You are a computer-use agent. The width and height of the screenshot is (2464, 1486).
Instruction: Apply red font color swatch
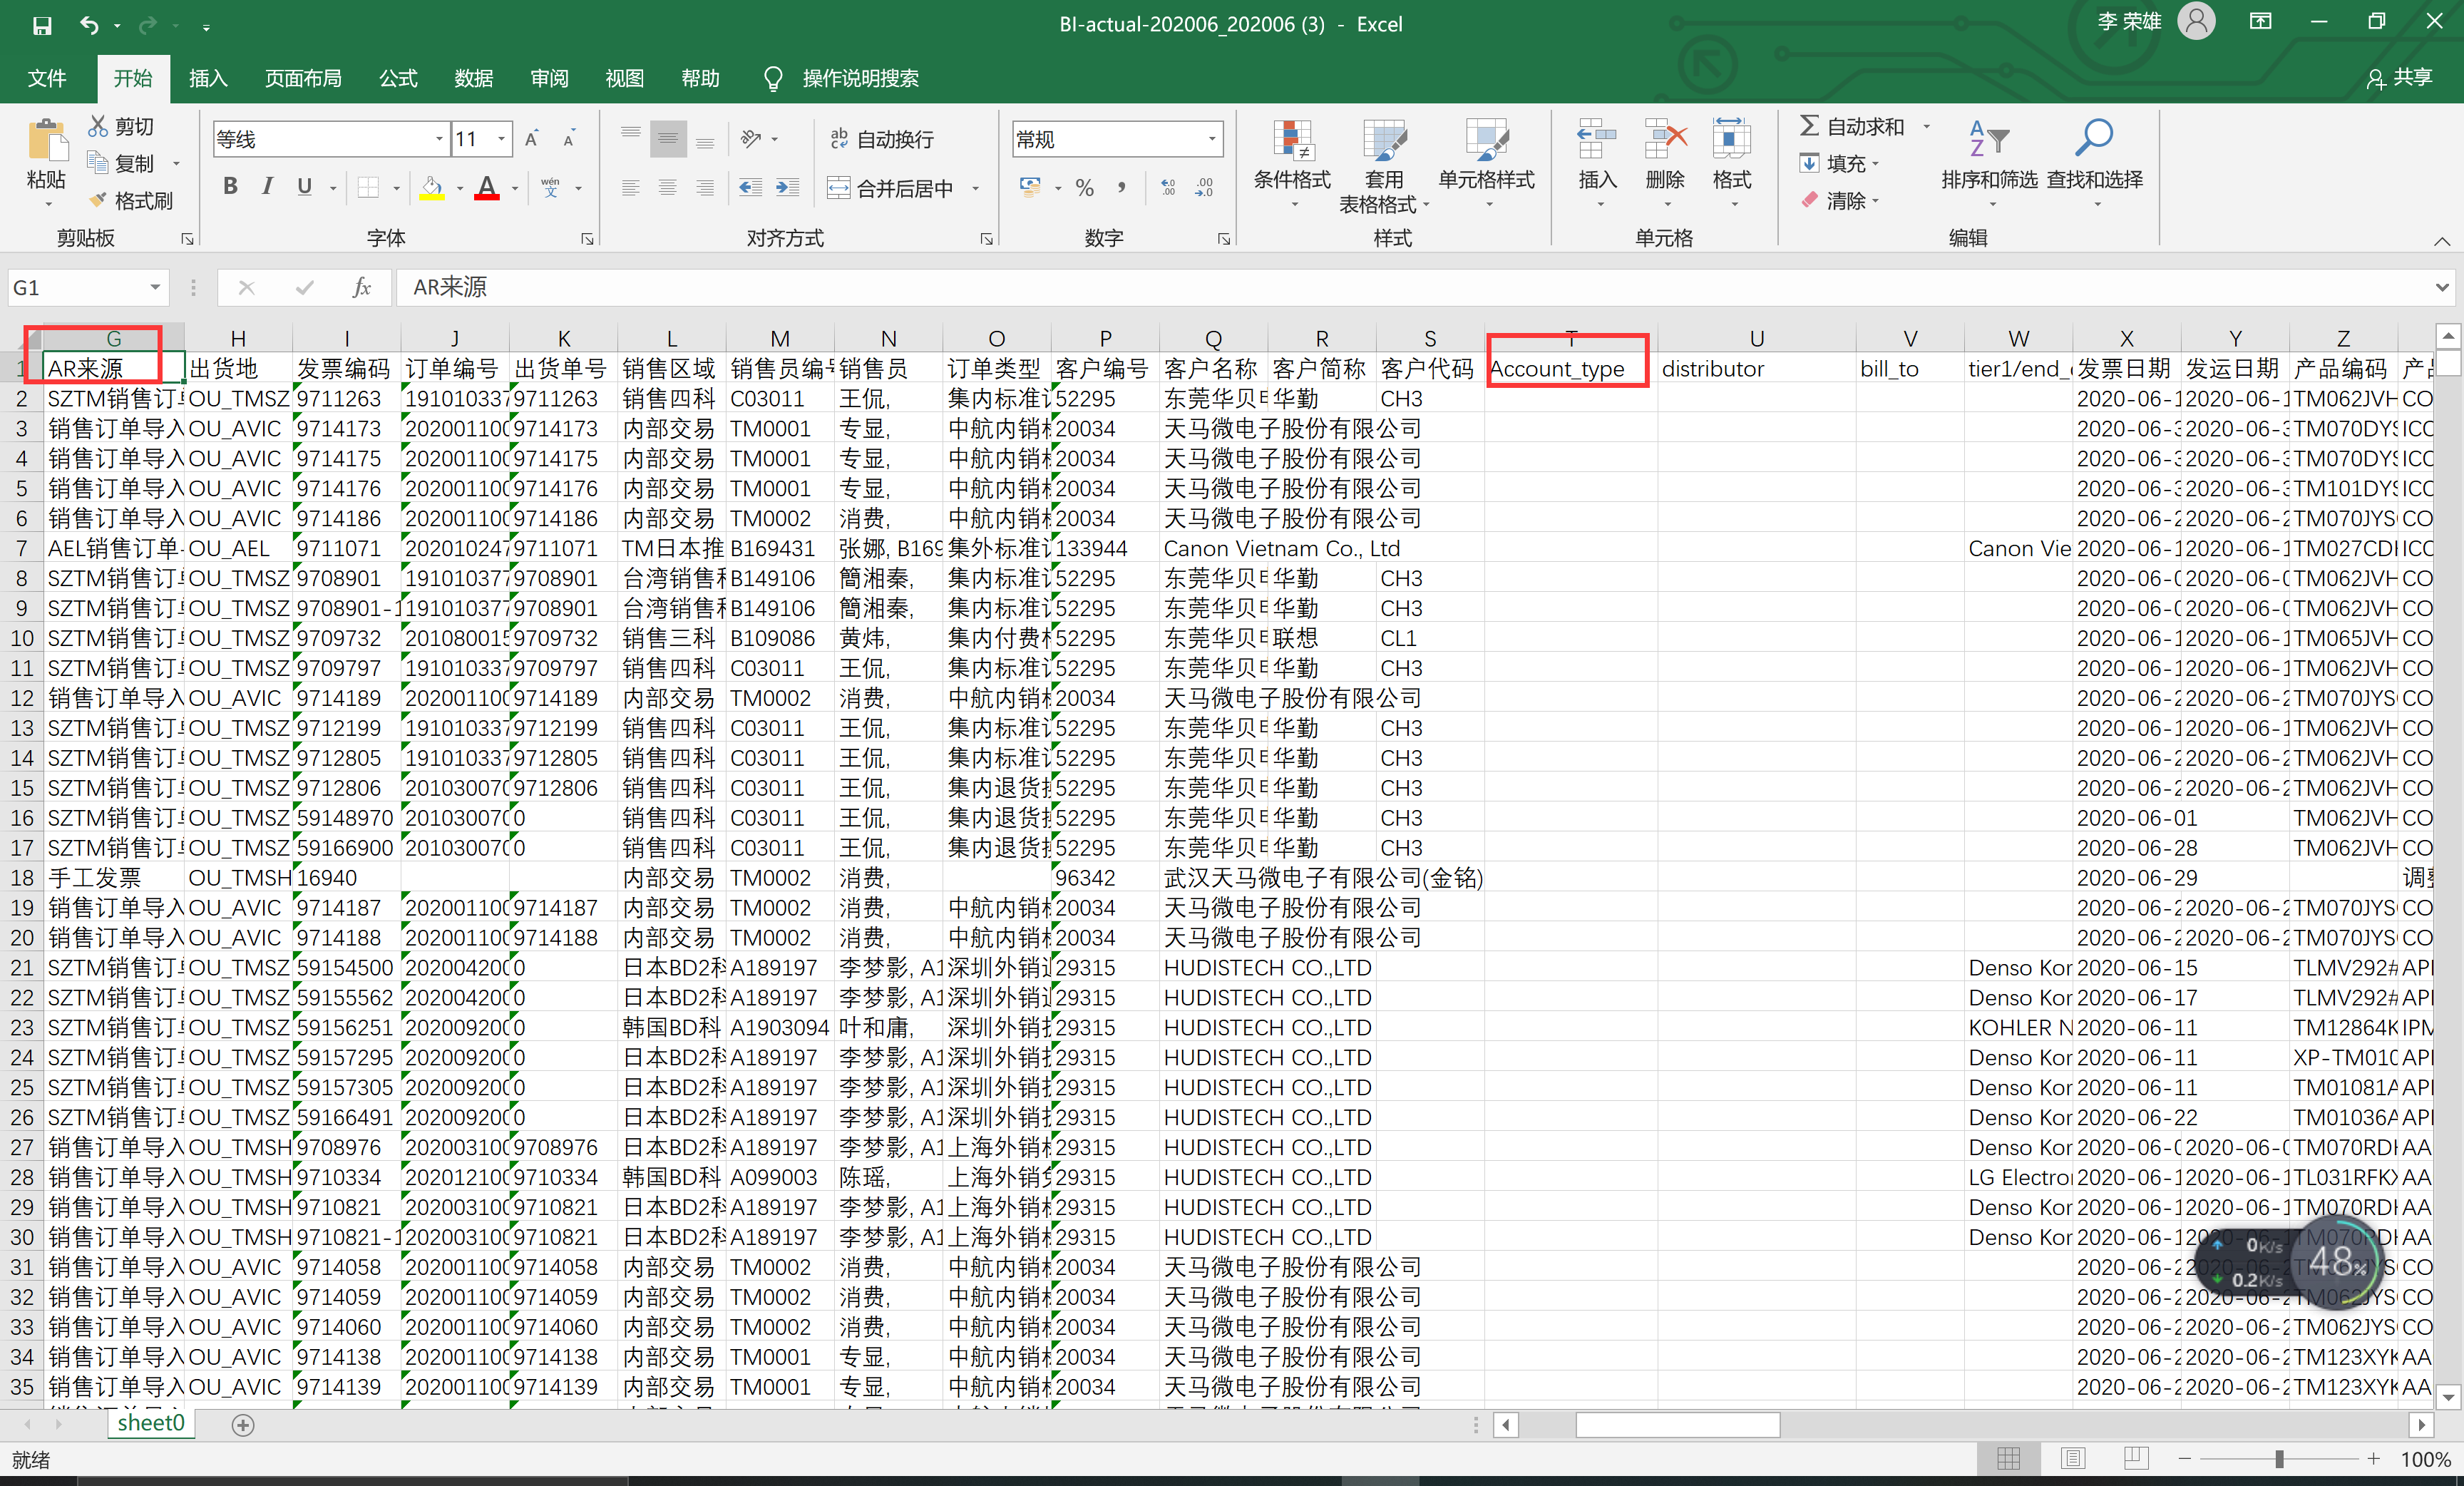click(487, 187)
